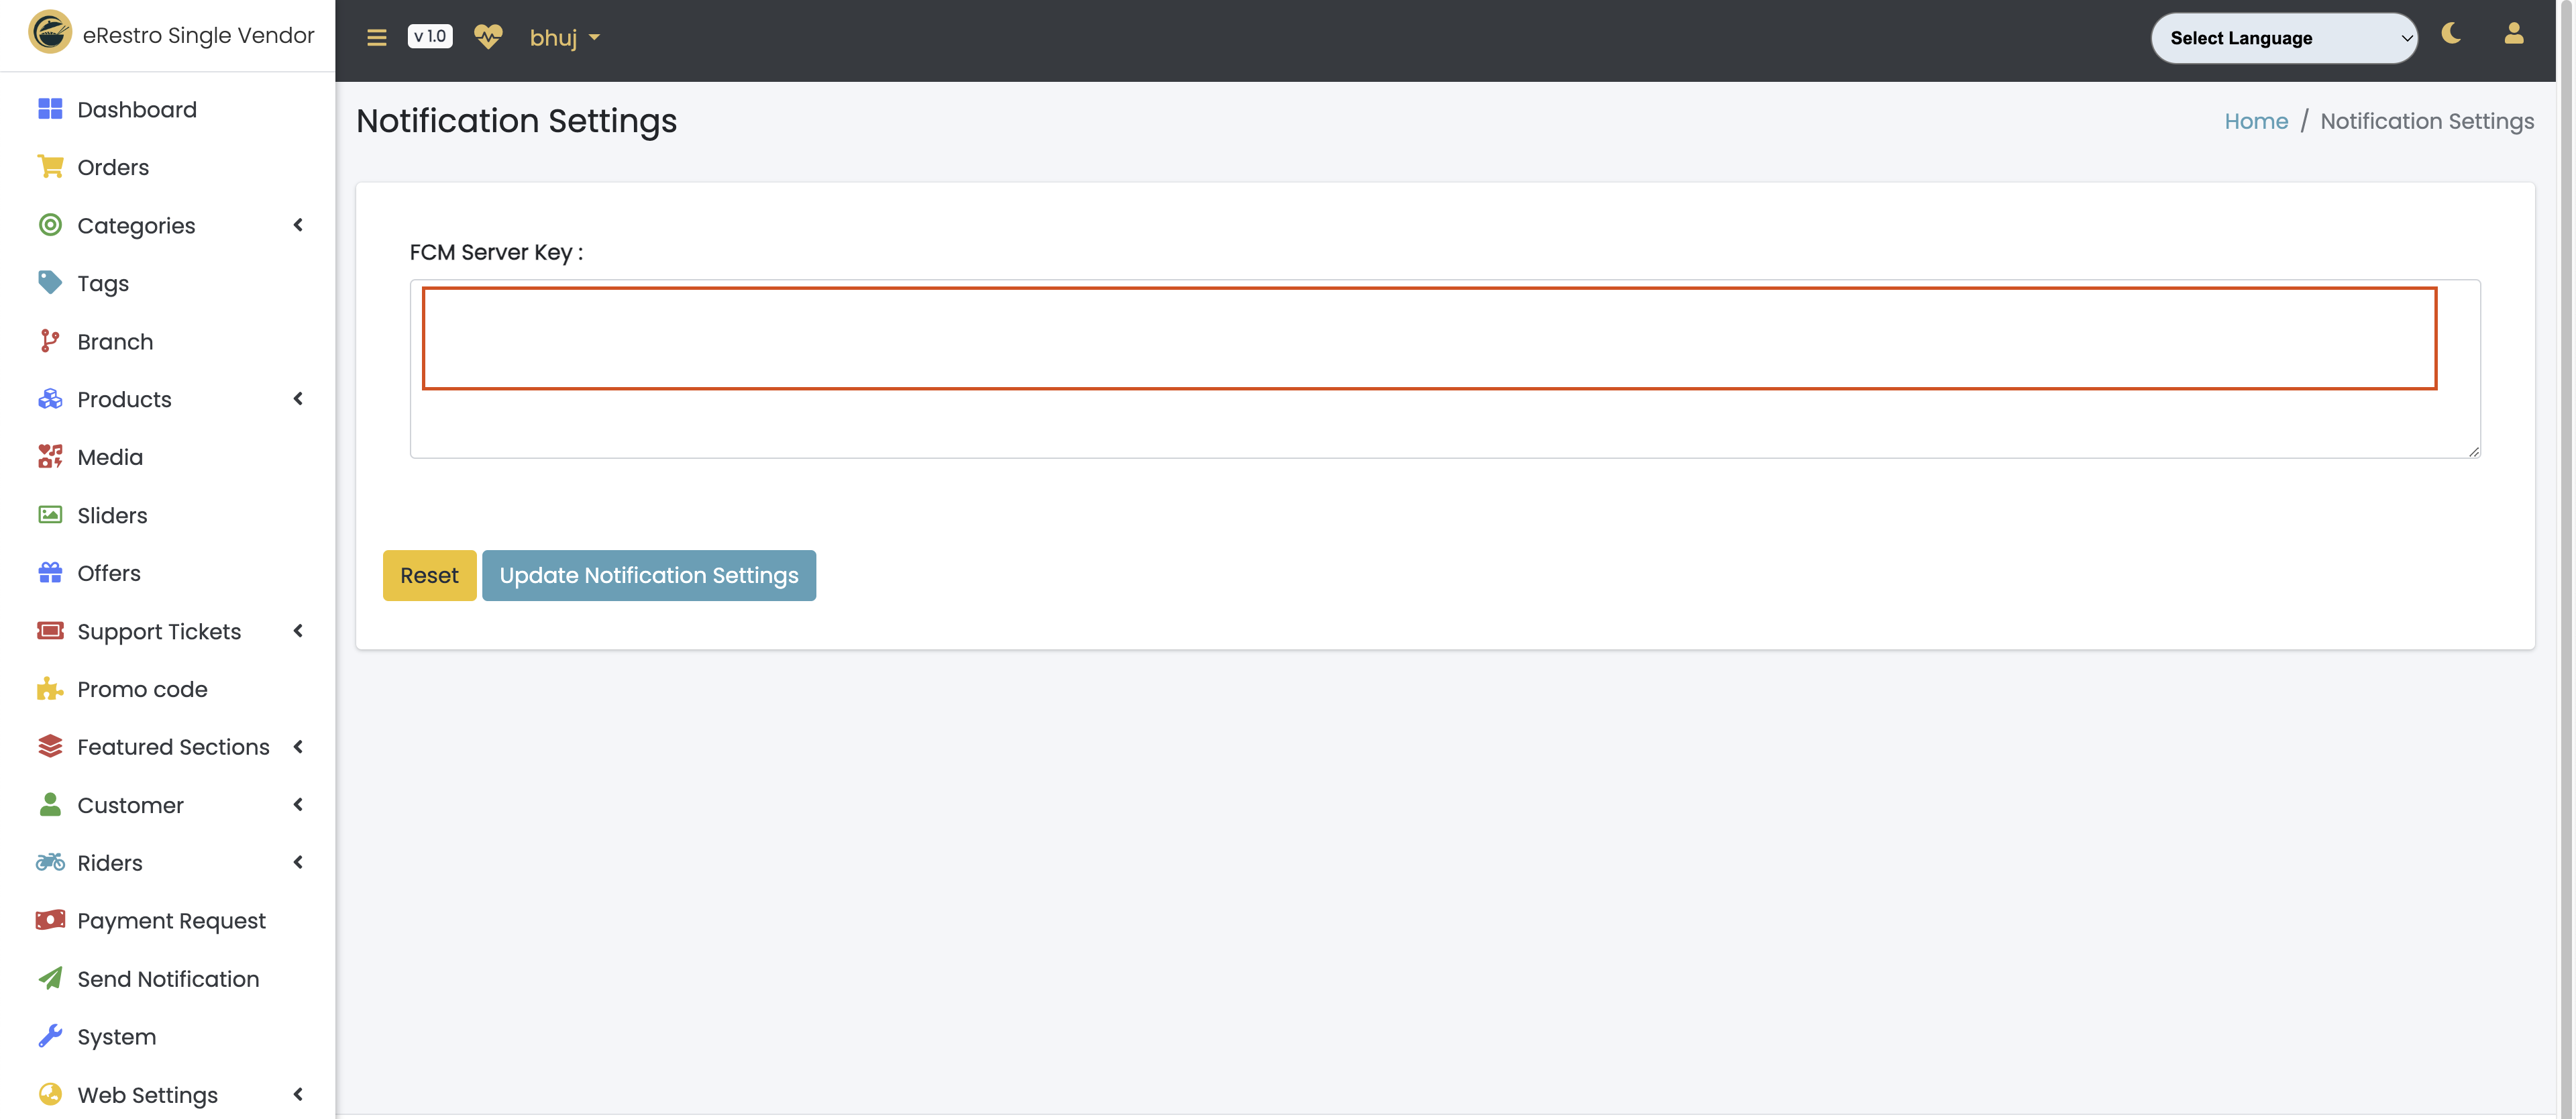Click the eRestro logo icon
This screenshot has width=2576, height=1119.
(x=50, y=32)
